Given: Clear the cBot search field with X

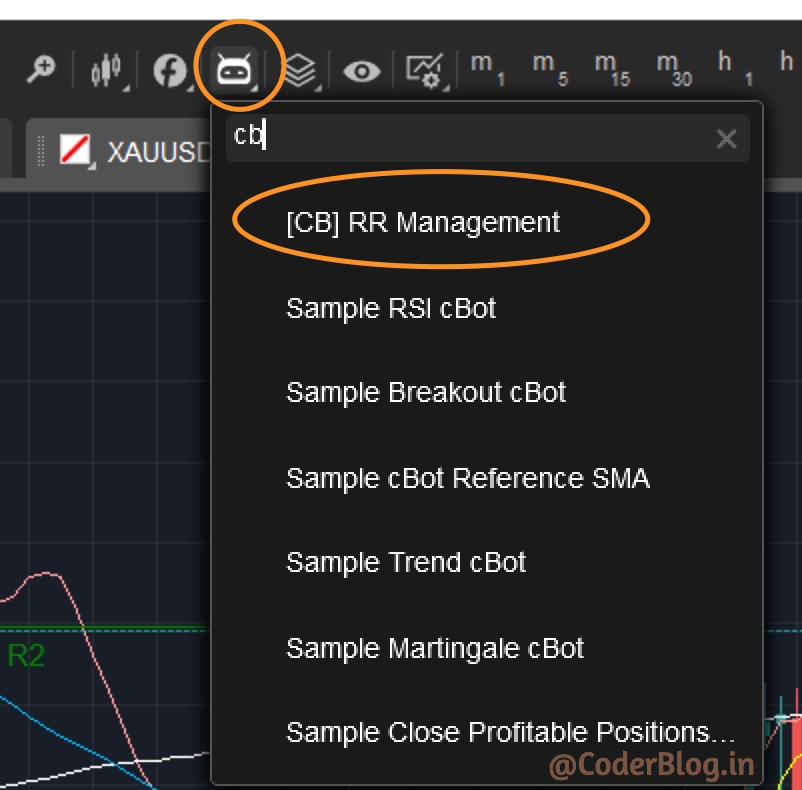Looking at the screenshot, I should pyautogui.click(x=726, y=139).
